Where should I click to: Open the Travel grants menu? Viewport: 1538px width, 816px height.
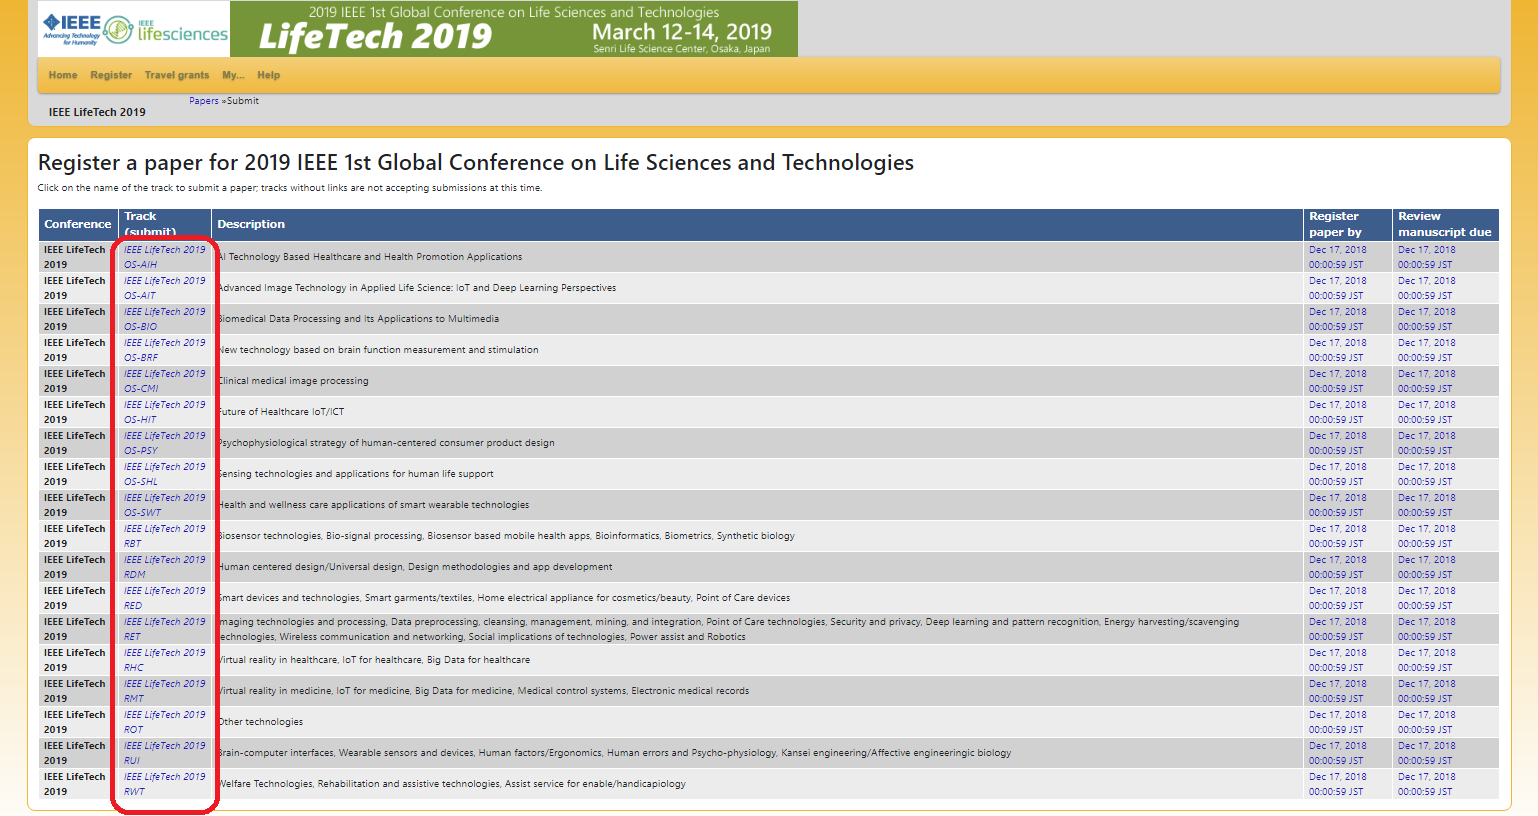(x=177, y=75)
